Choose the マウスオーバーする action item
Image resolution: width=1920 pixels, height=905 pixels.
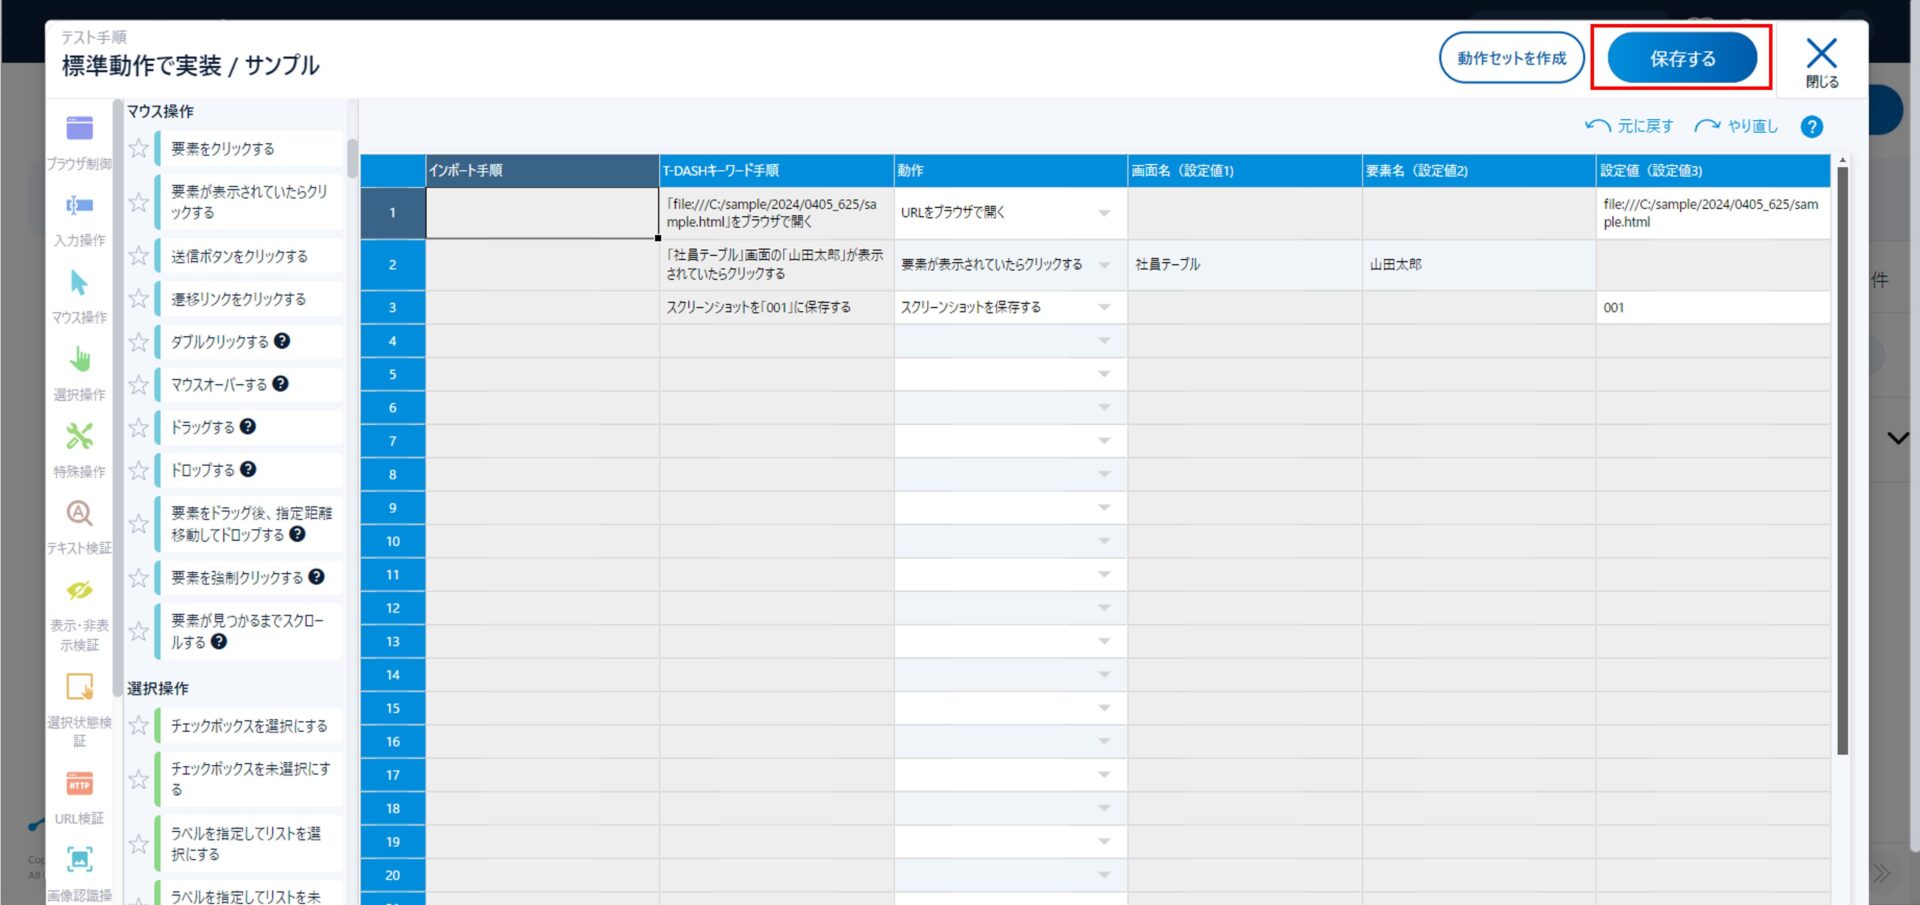(x=218, y=385)
